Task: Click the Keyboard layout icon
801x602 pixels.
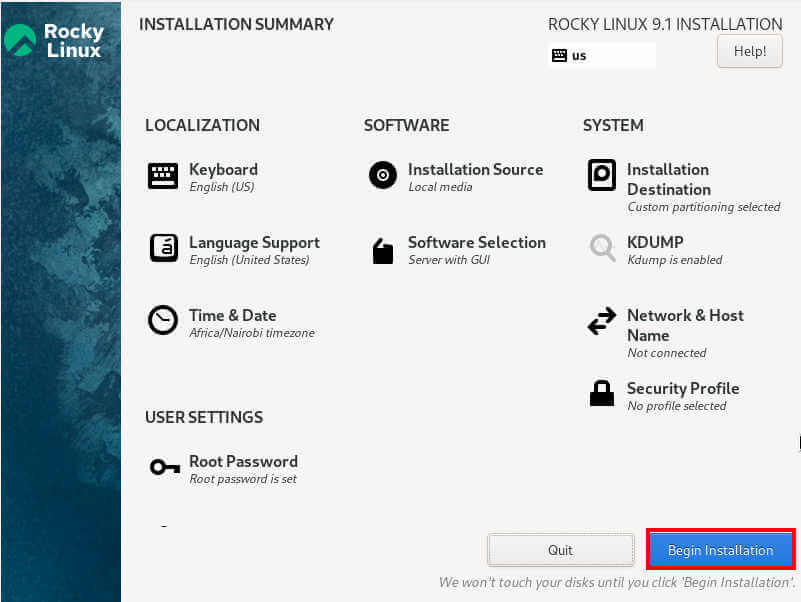Action: pyautogui.click(x=164, y=173)
